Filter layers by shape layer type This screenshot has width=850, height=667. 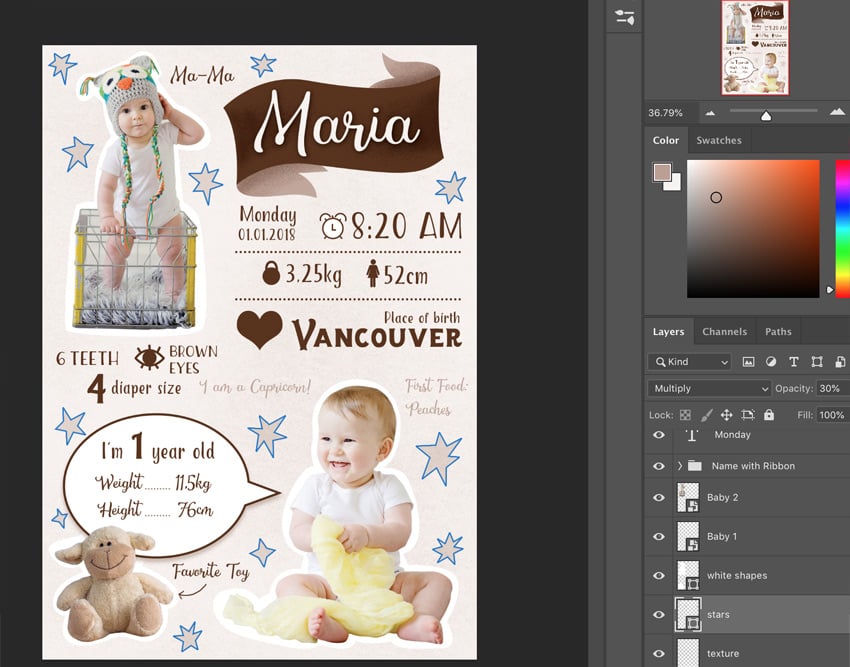coord(817,362)
